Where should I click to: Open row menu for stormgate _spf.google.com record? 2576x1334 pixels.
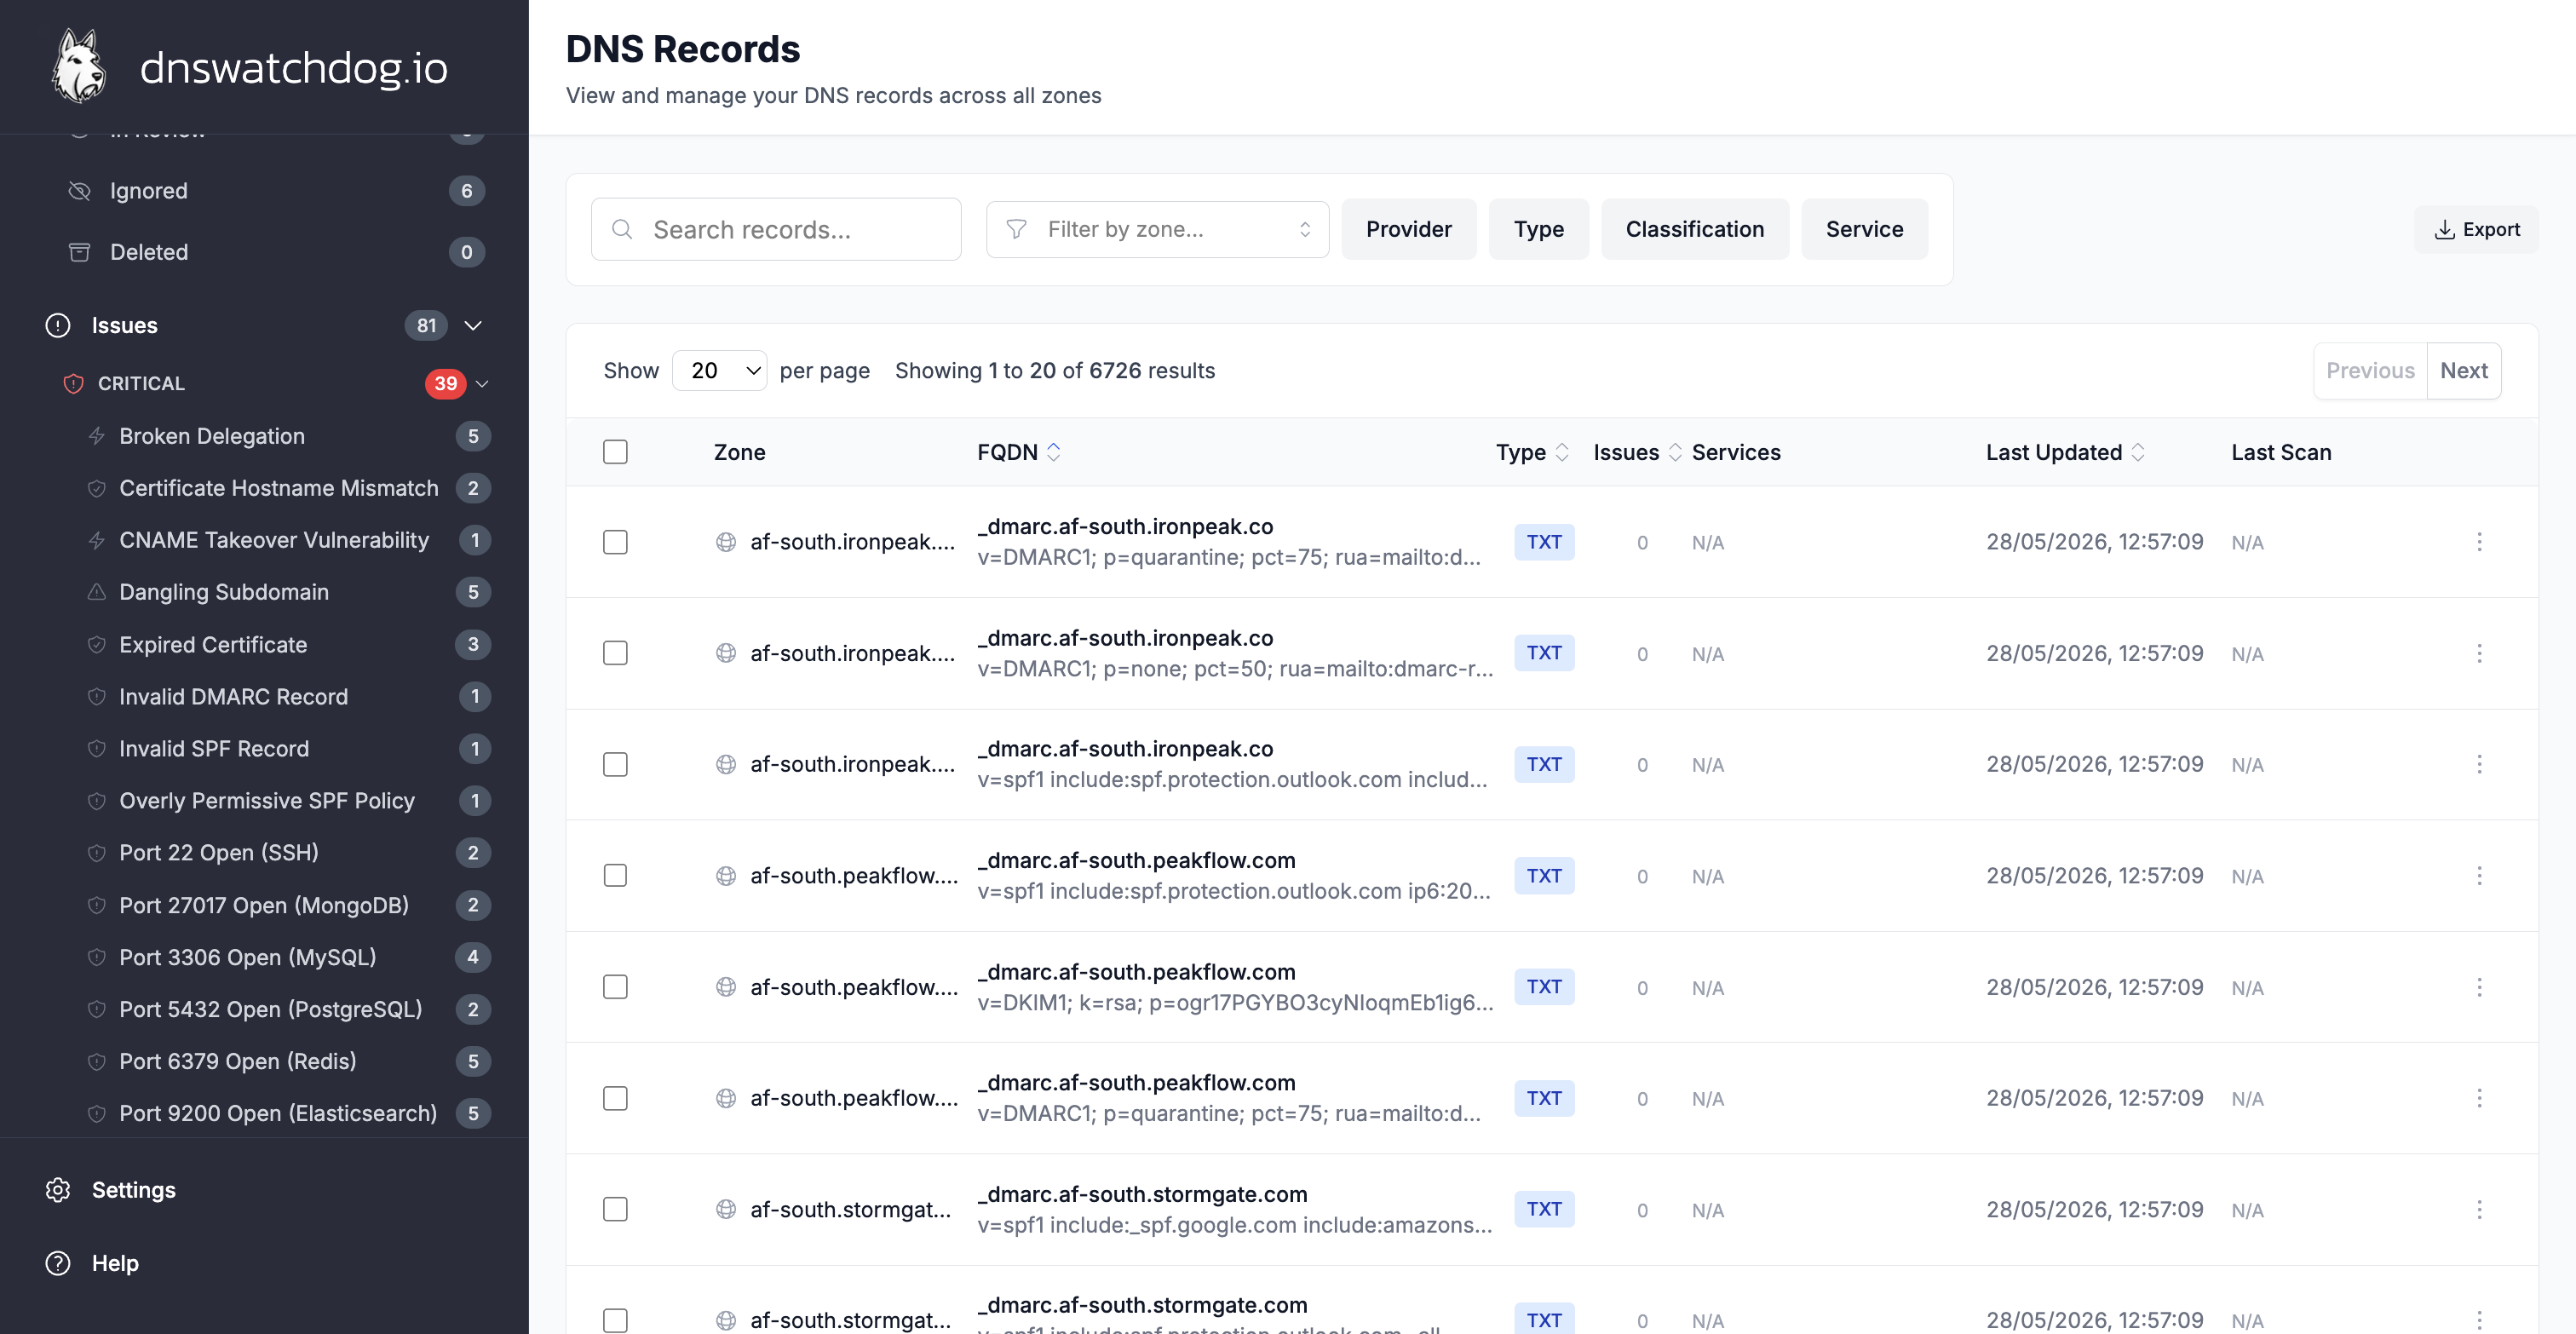pyautogui.click(x=2479, y=1210)
